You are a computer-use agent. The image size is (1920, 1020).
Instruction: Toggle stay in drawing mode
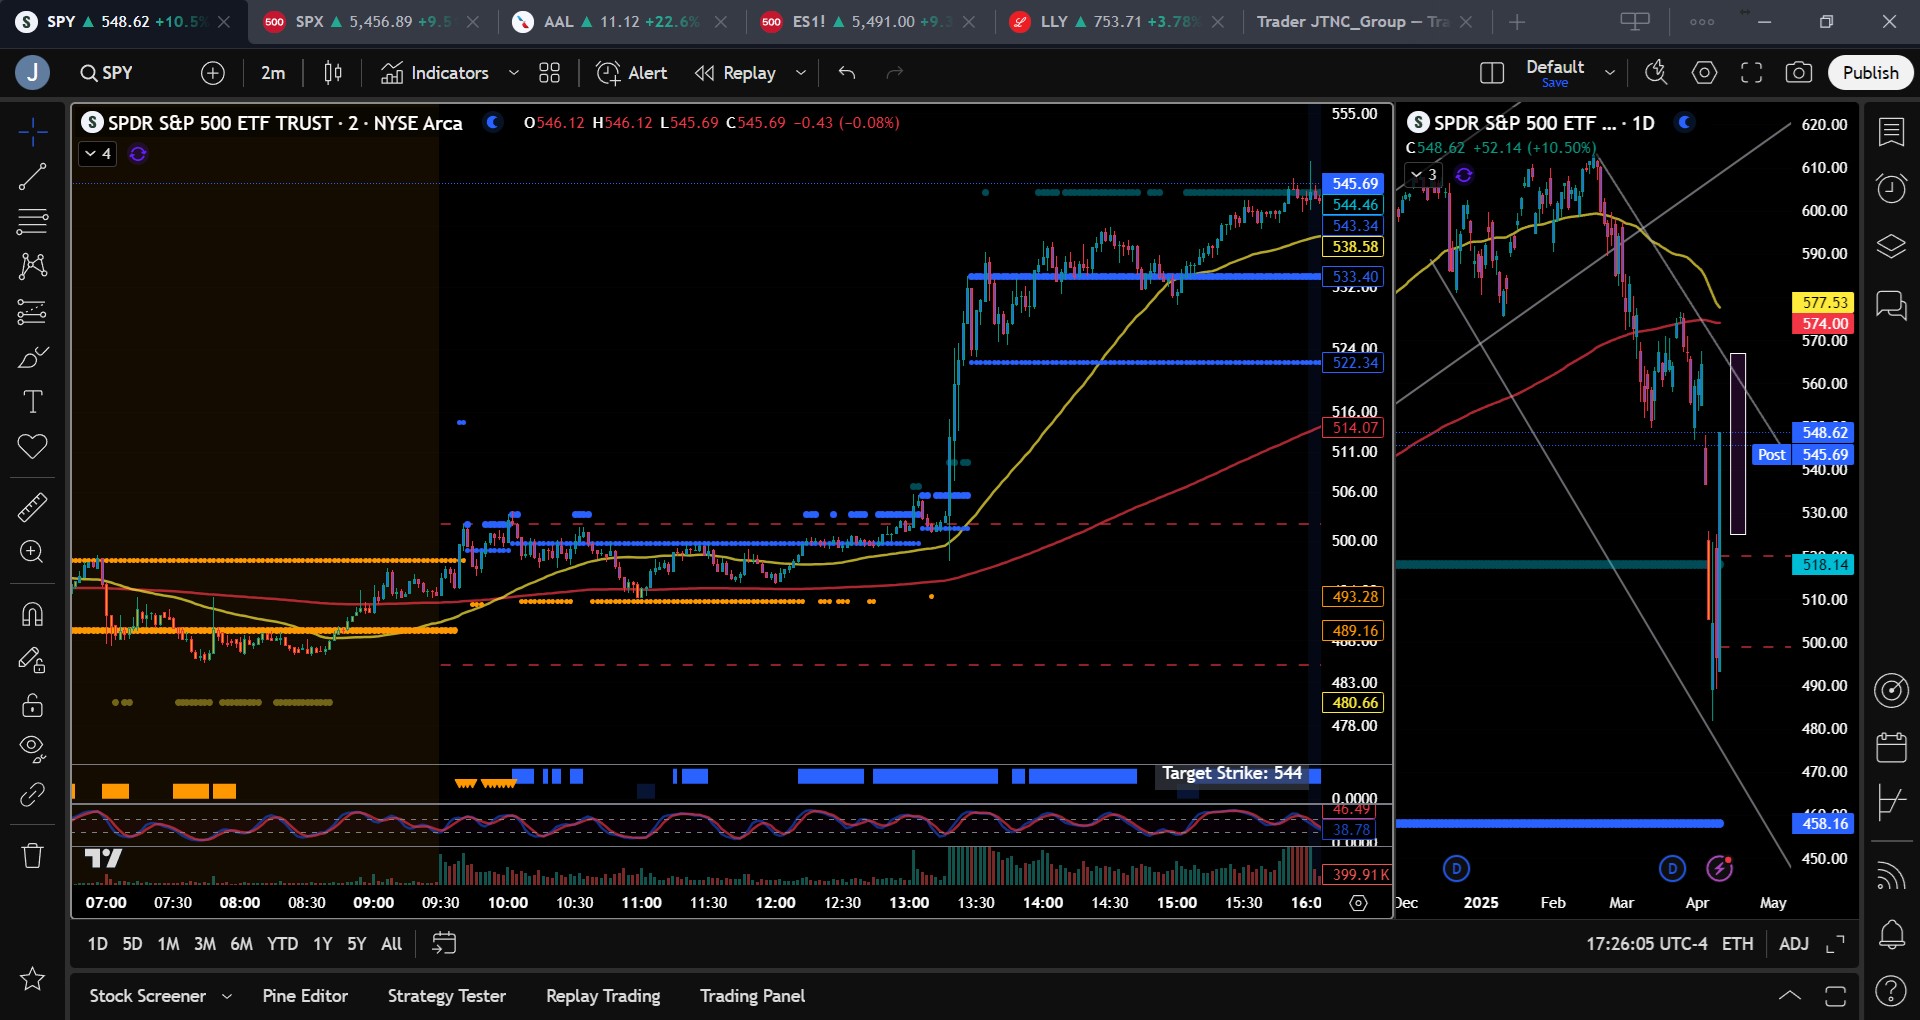coord(32,659)
